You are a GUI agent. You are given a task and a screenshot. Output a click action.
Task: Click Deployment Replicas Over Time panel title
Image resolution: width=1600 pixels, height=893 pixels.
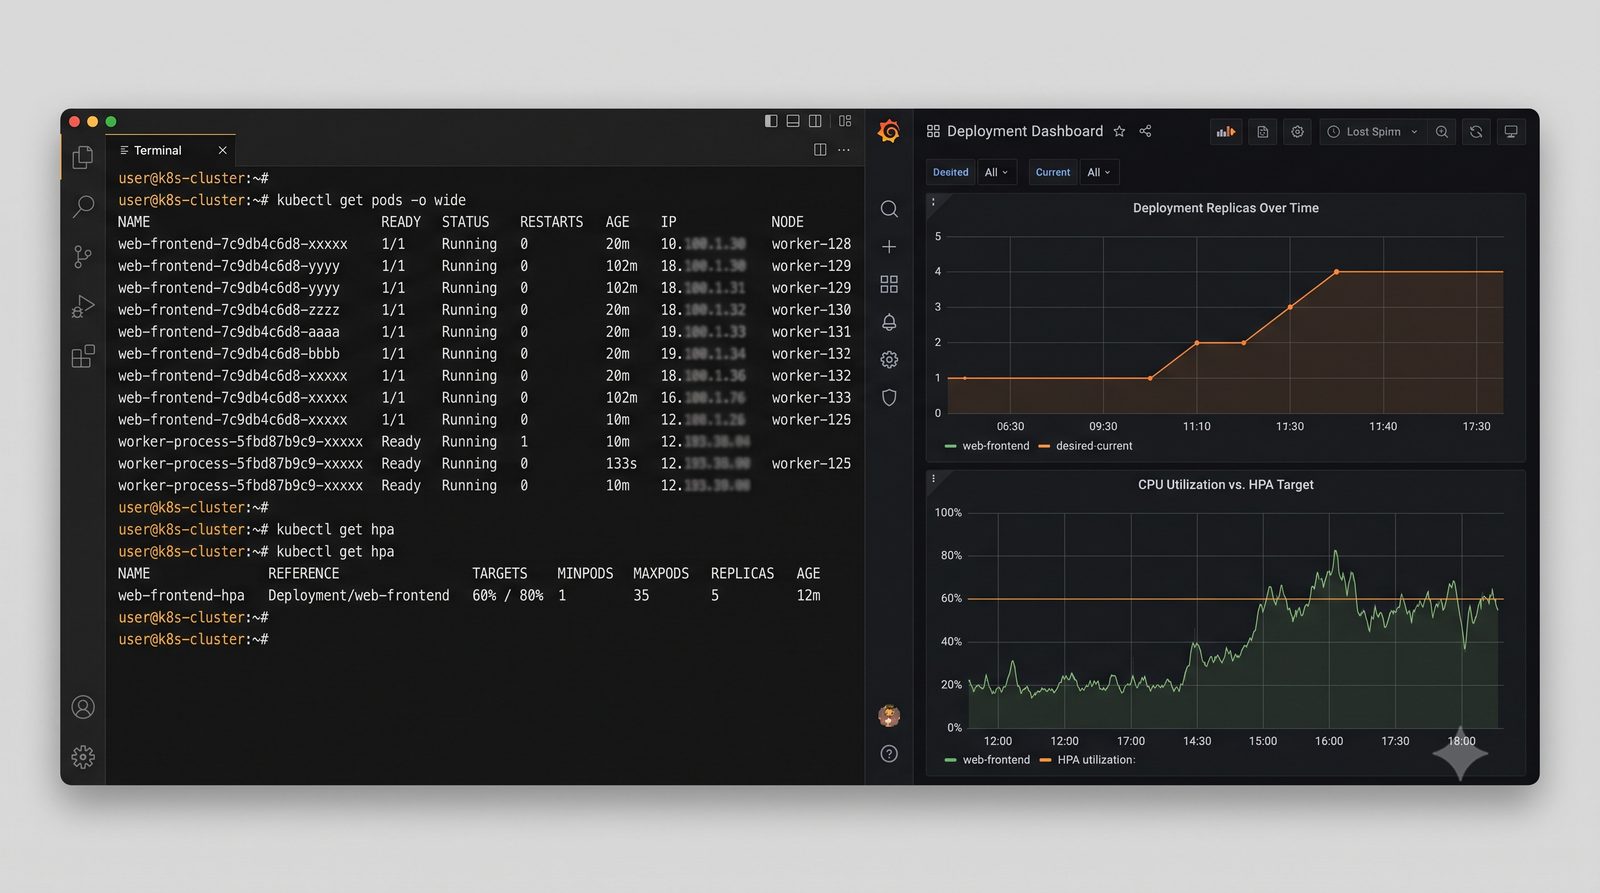tap(1226, 208)
